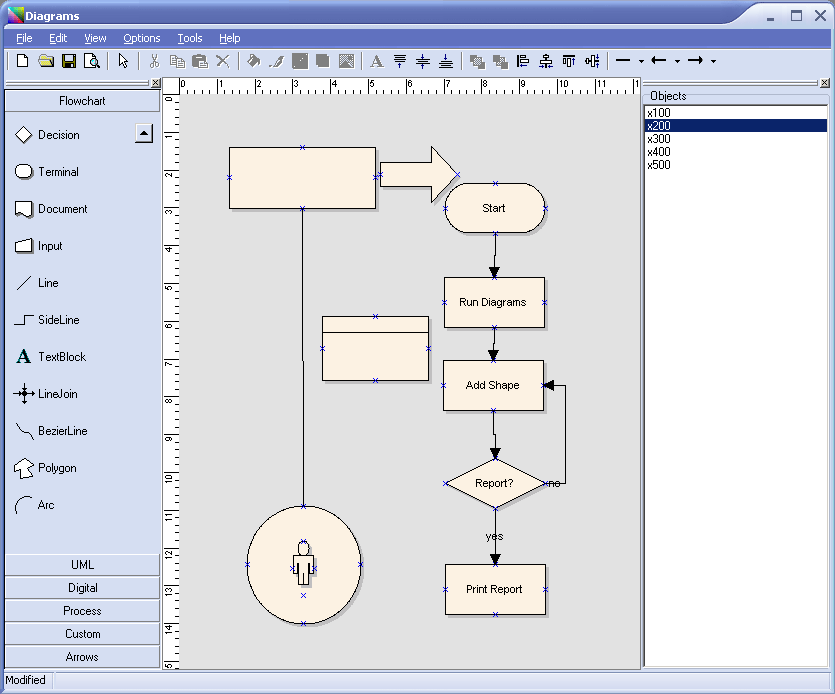Screen dimensions: 835x694
Task: Choose pen line color tool
Action: 276,61
